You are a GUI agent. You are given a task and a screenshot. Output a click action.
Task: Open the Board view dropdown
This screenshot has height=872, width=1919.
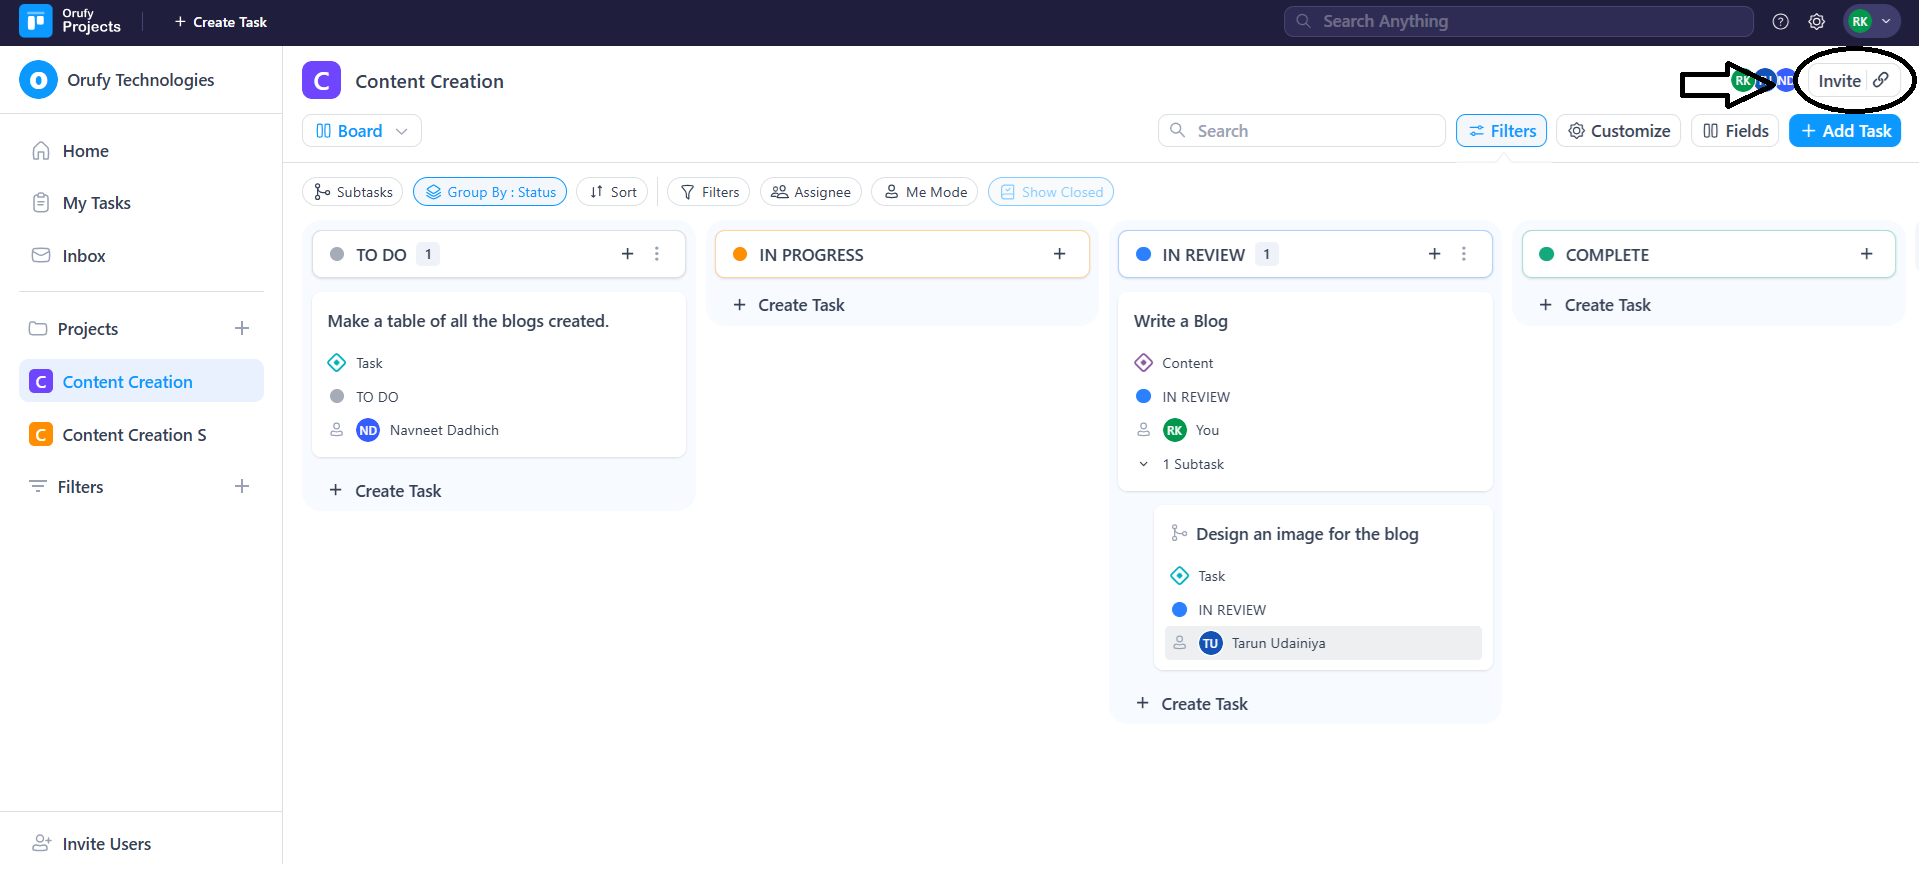(x=361, y=131)
